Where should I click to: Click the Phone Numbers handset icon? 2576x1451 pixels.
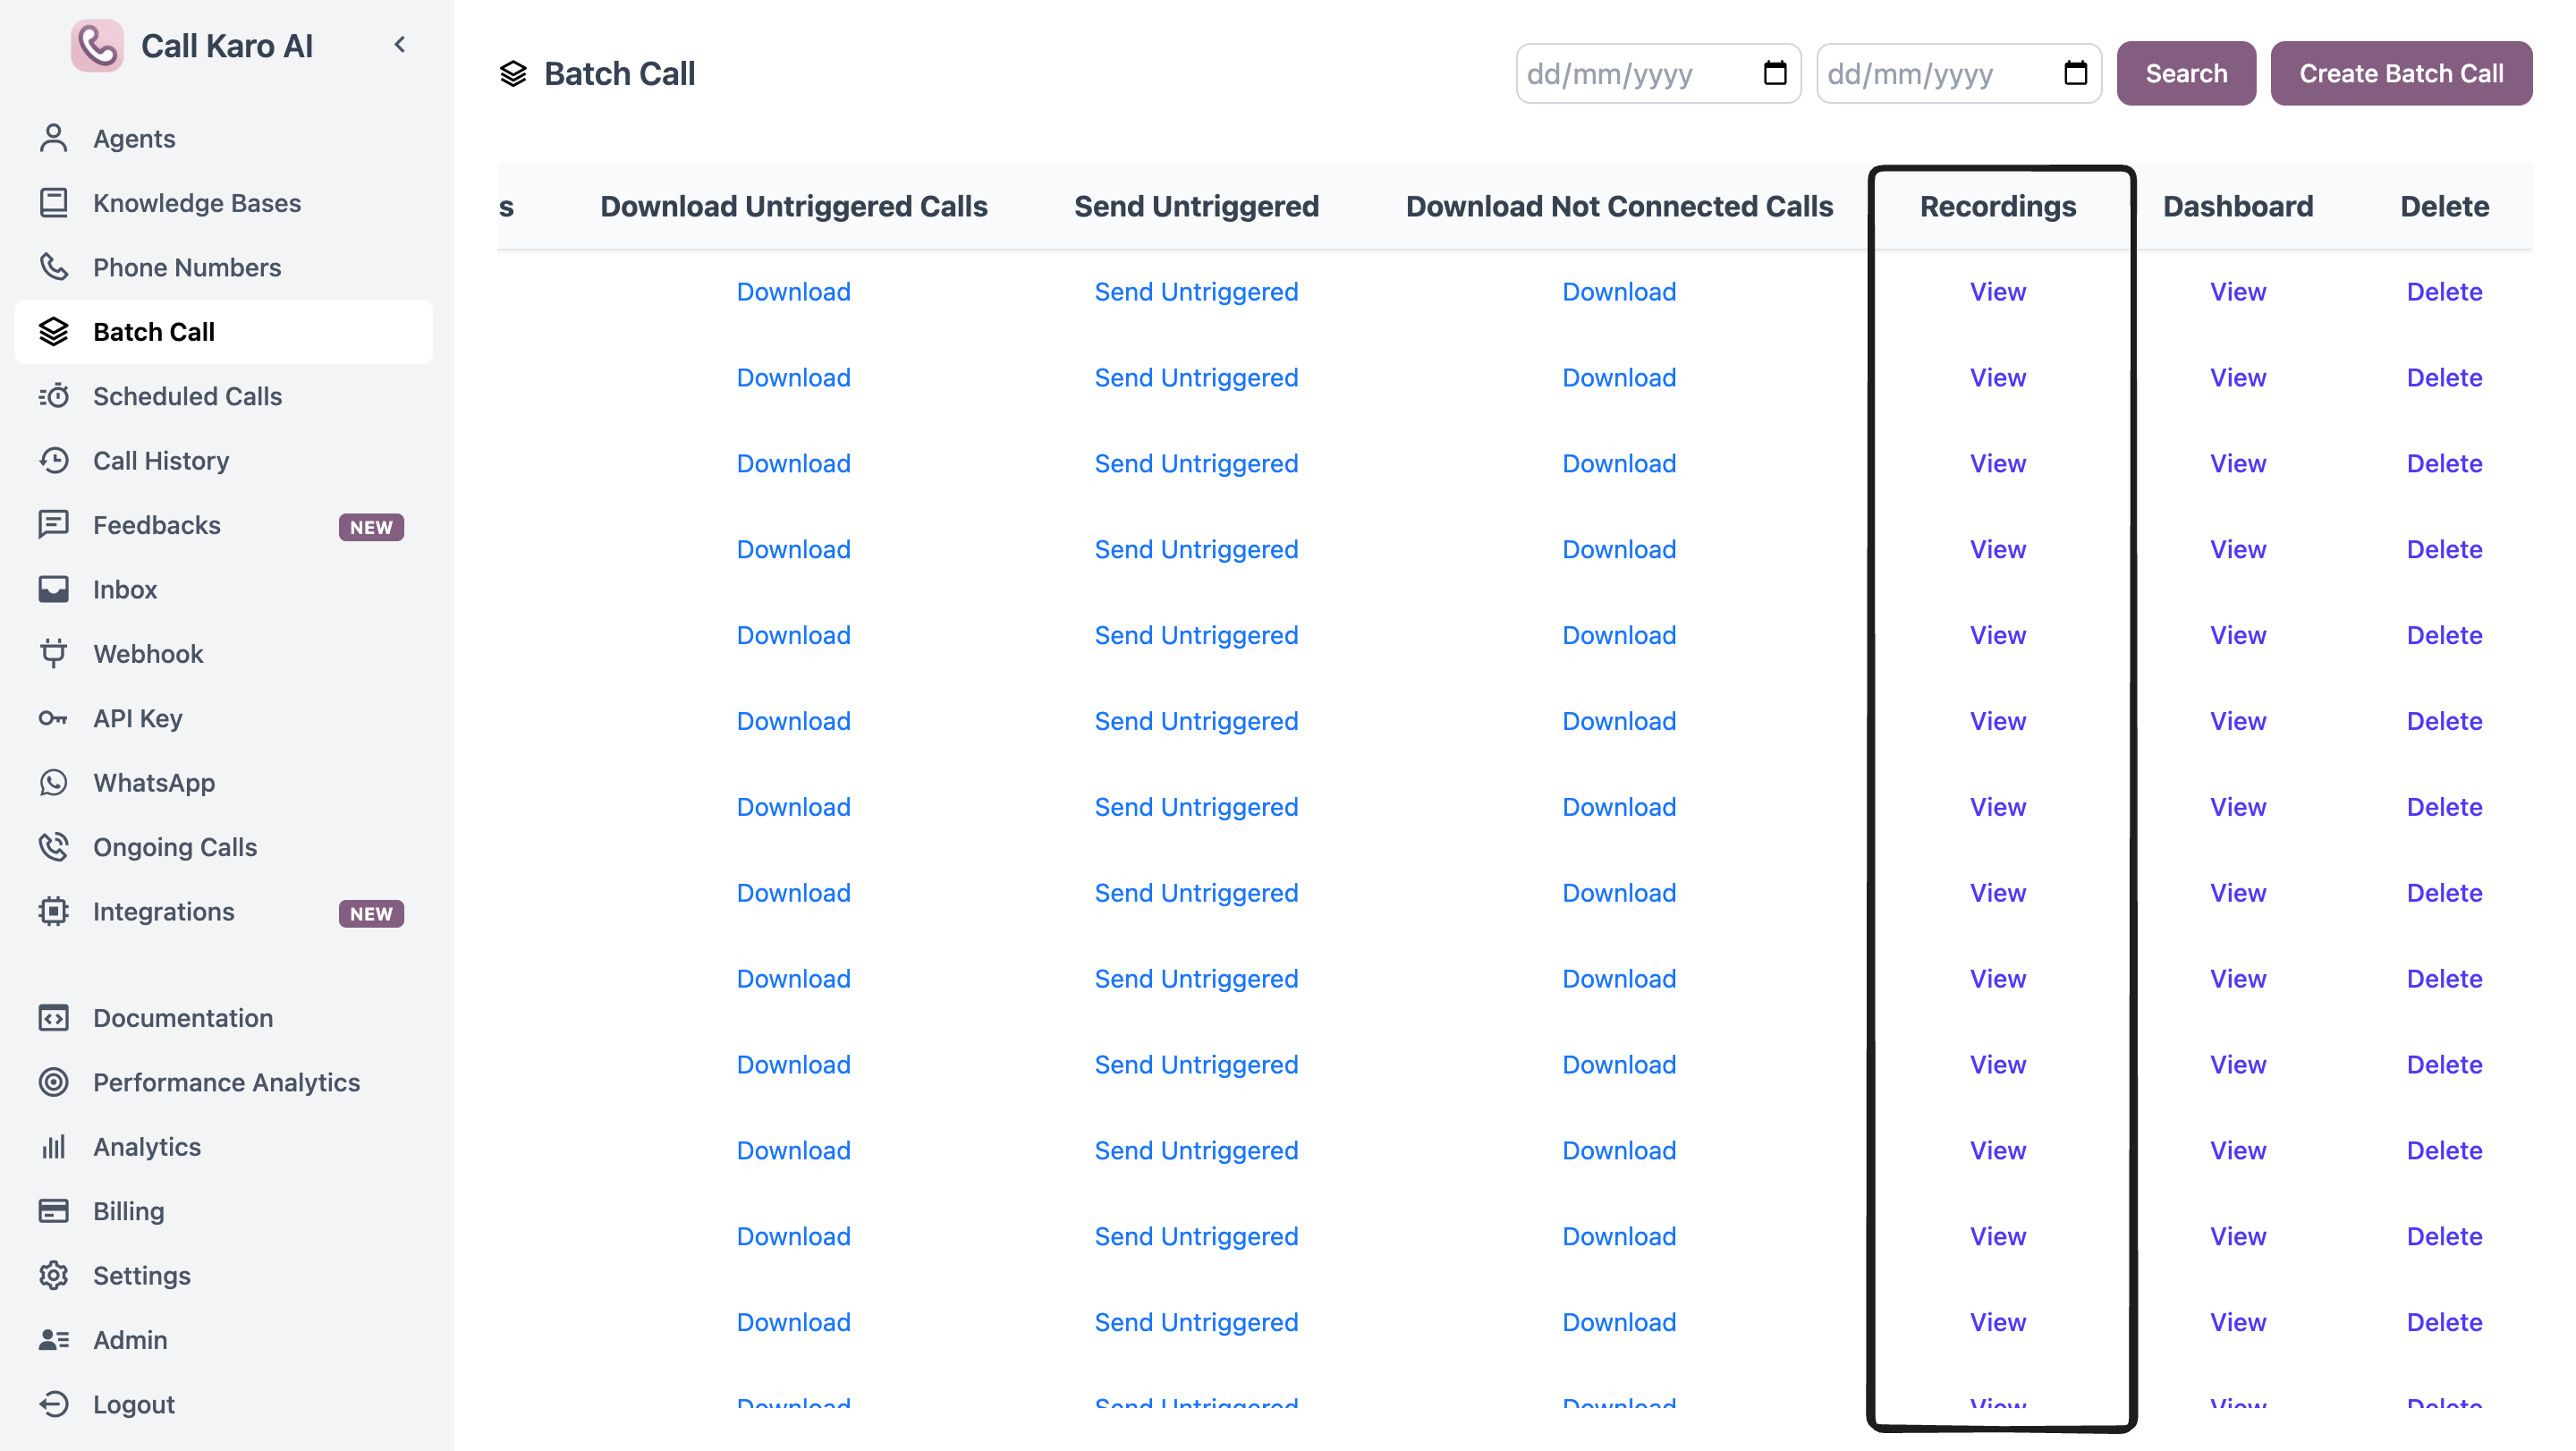pos(54,267)
